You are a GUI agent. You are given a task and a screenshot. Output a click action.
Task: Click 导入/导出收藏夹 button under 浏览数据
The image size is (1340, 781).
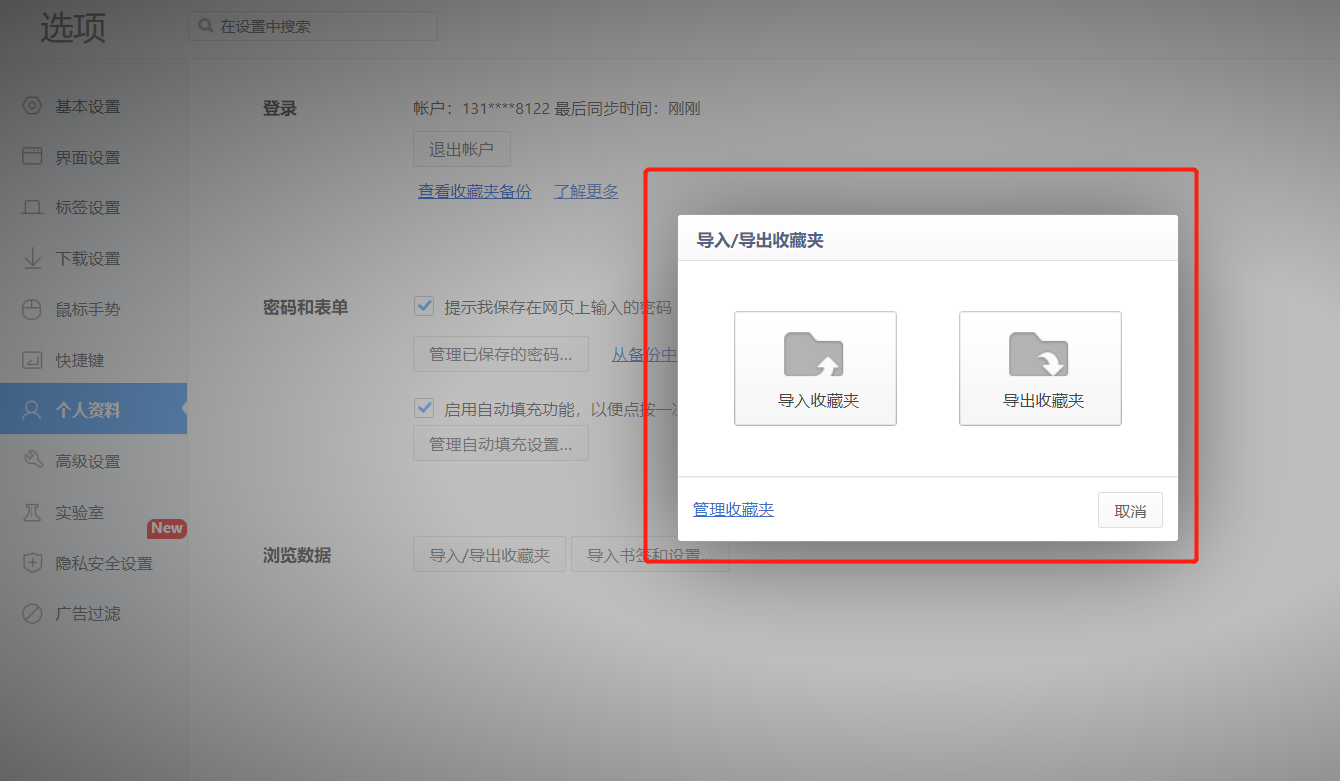pos(489,554)
